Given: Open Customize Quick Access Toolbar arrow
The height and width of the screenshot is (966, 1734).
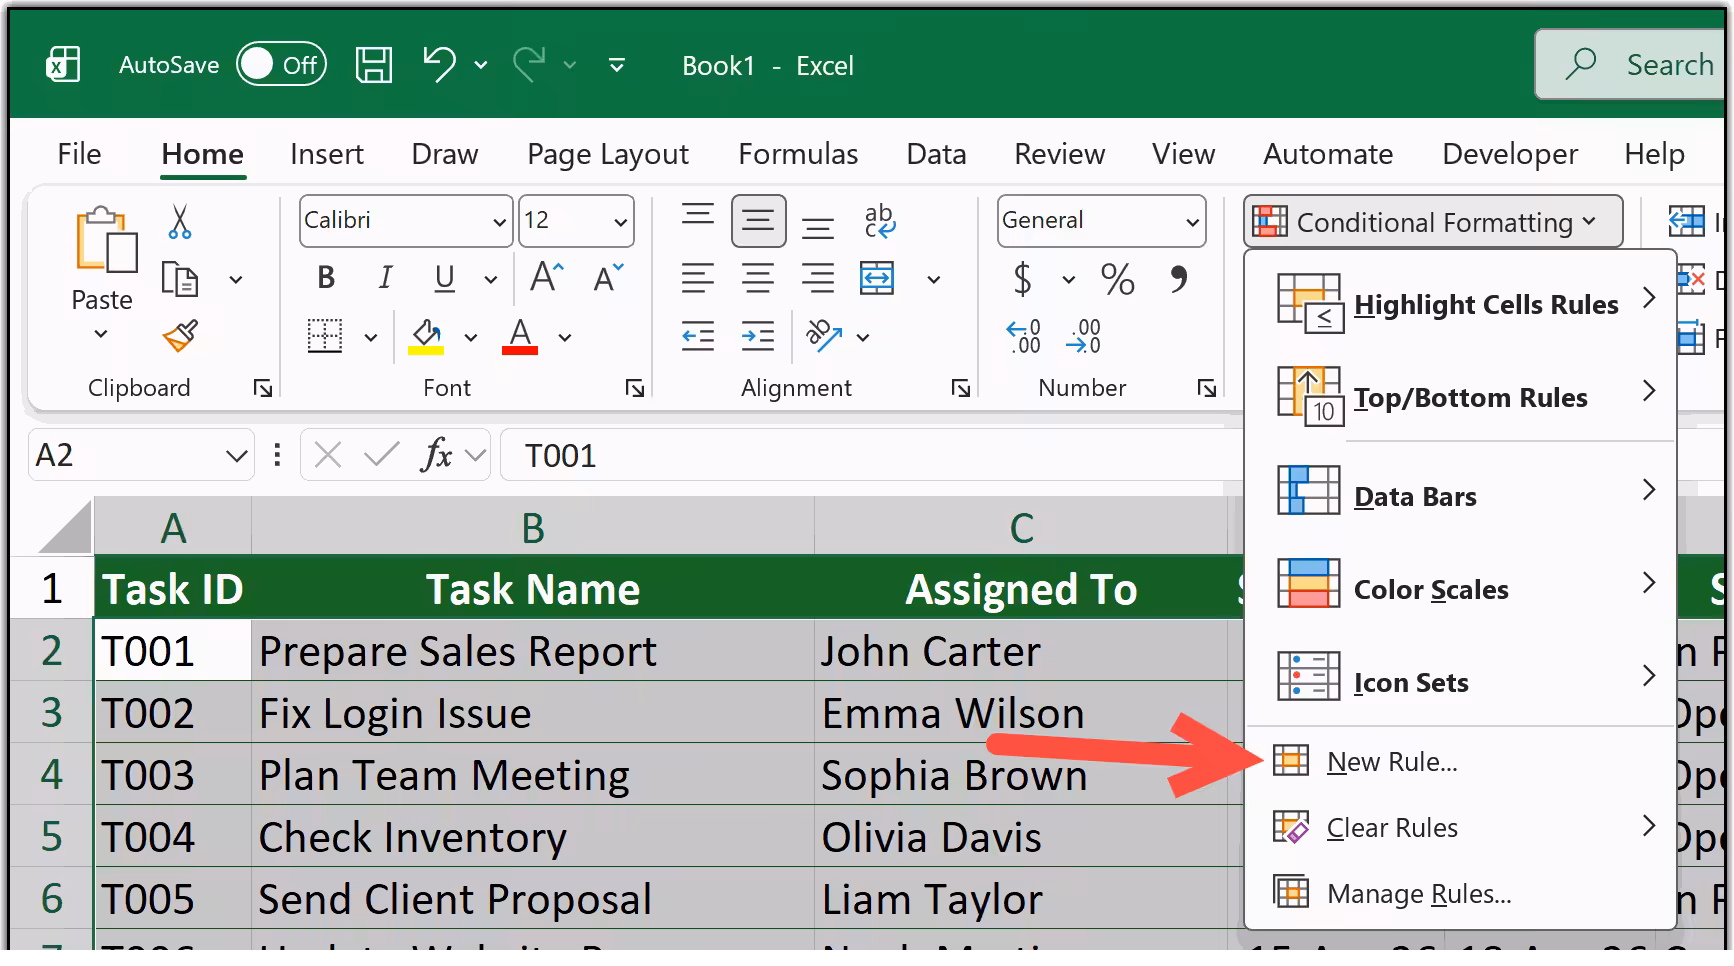Looking at the screenshot, I should pos(617,65).
